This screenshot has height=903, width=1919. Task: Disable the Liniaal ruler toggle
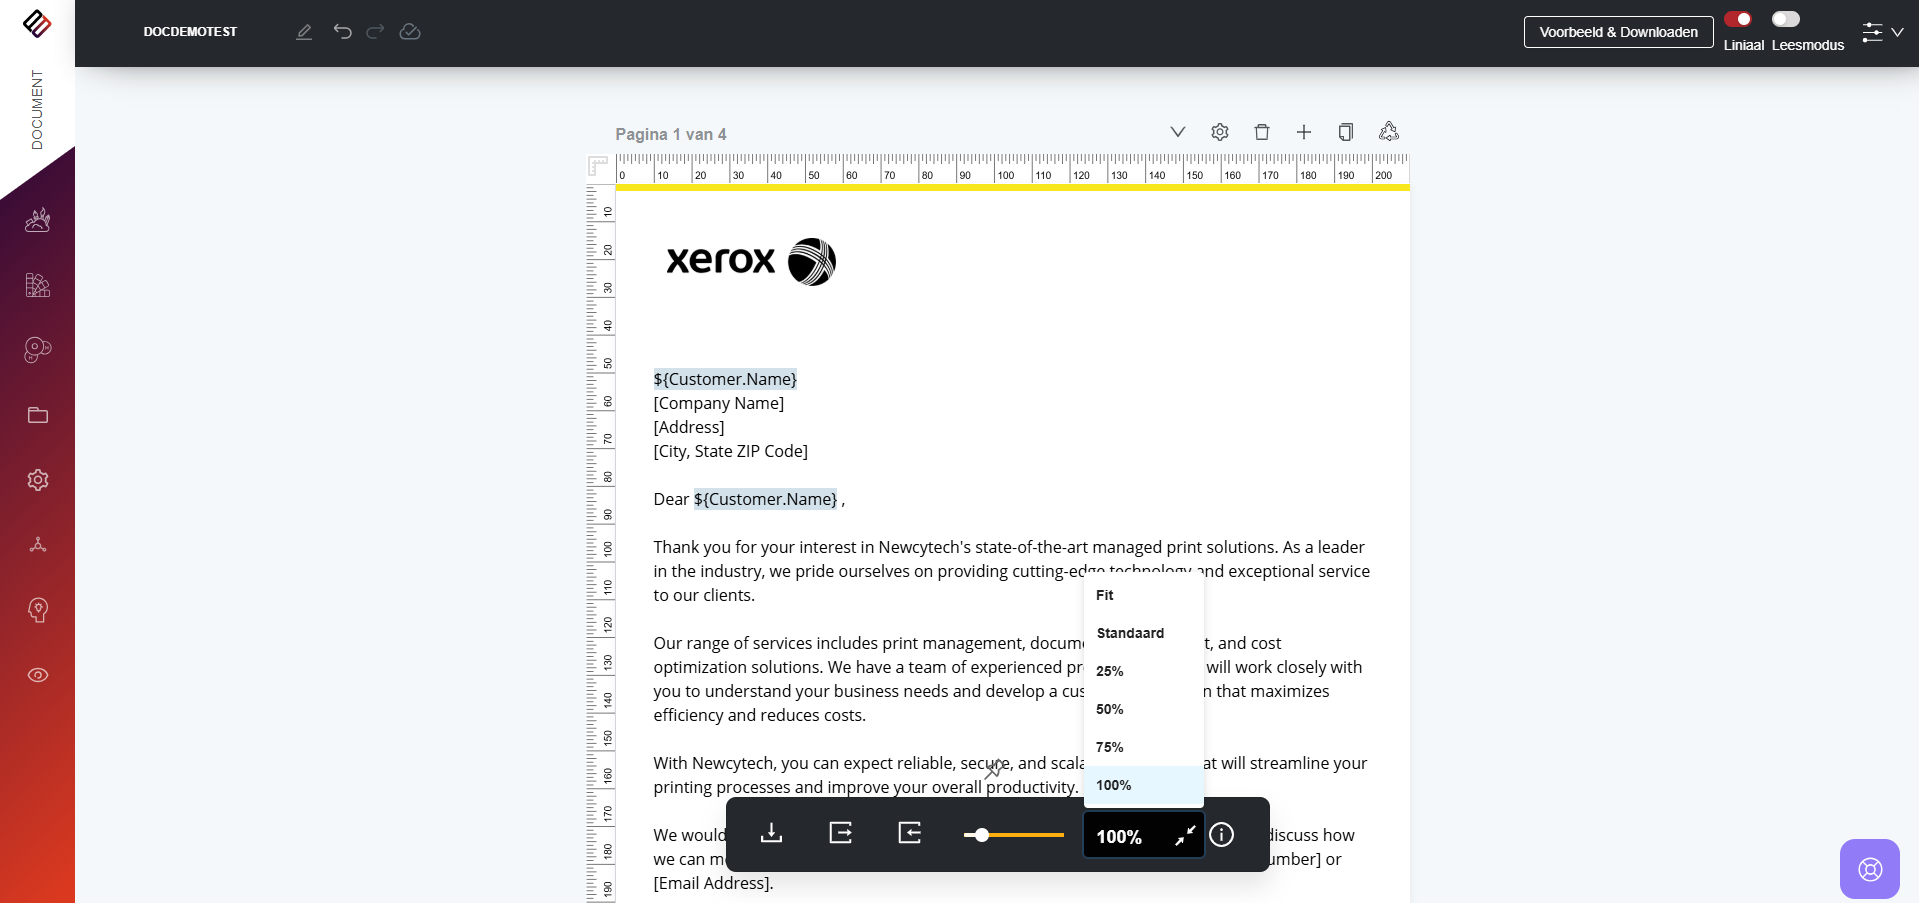pos(1738,20)
